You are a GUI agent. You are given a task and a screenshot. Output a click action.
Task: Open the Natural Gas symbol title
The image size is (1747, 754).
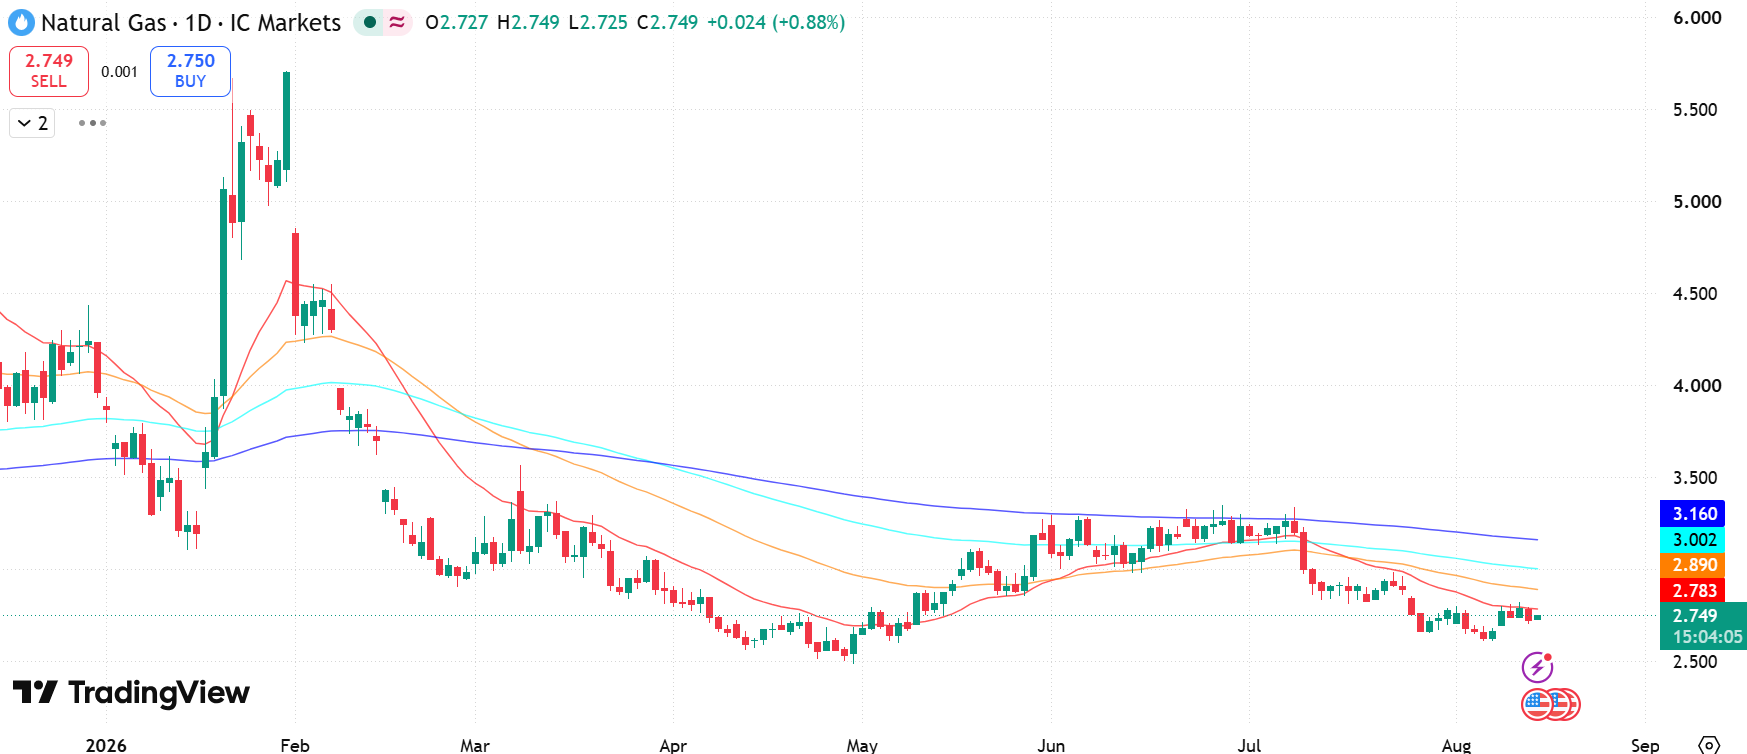pyautogui.click(x=104, y=22)
